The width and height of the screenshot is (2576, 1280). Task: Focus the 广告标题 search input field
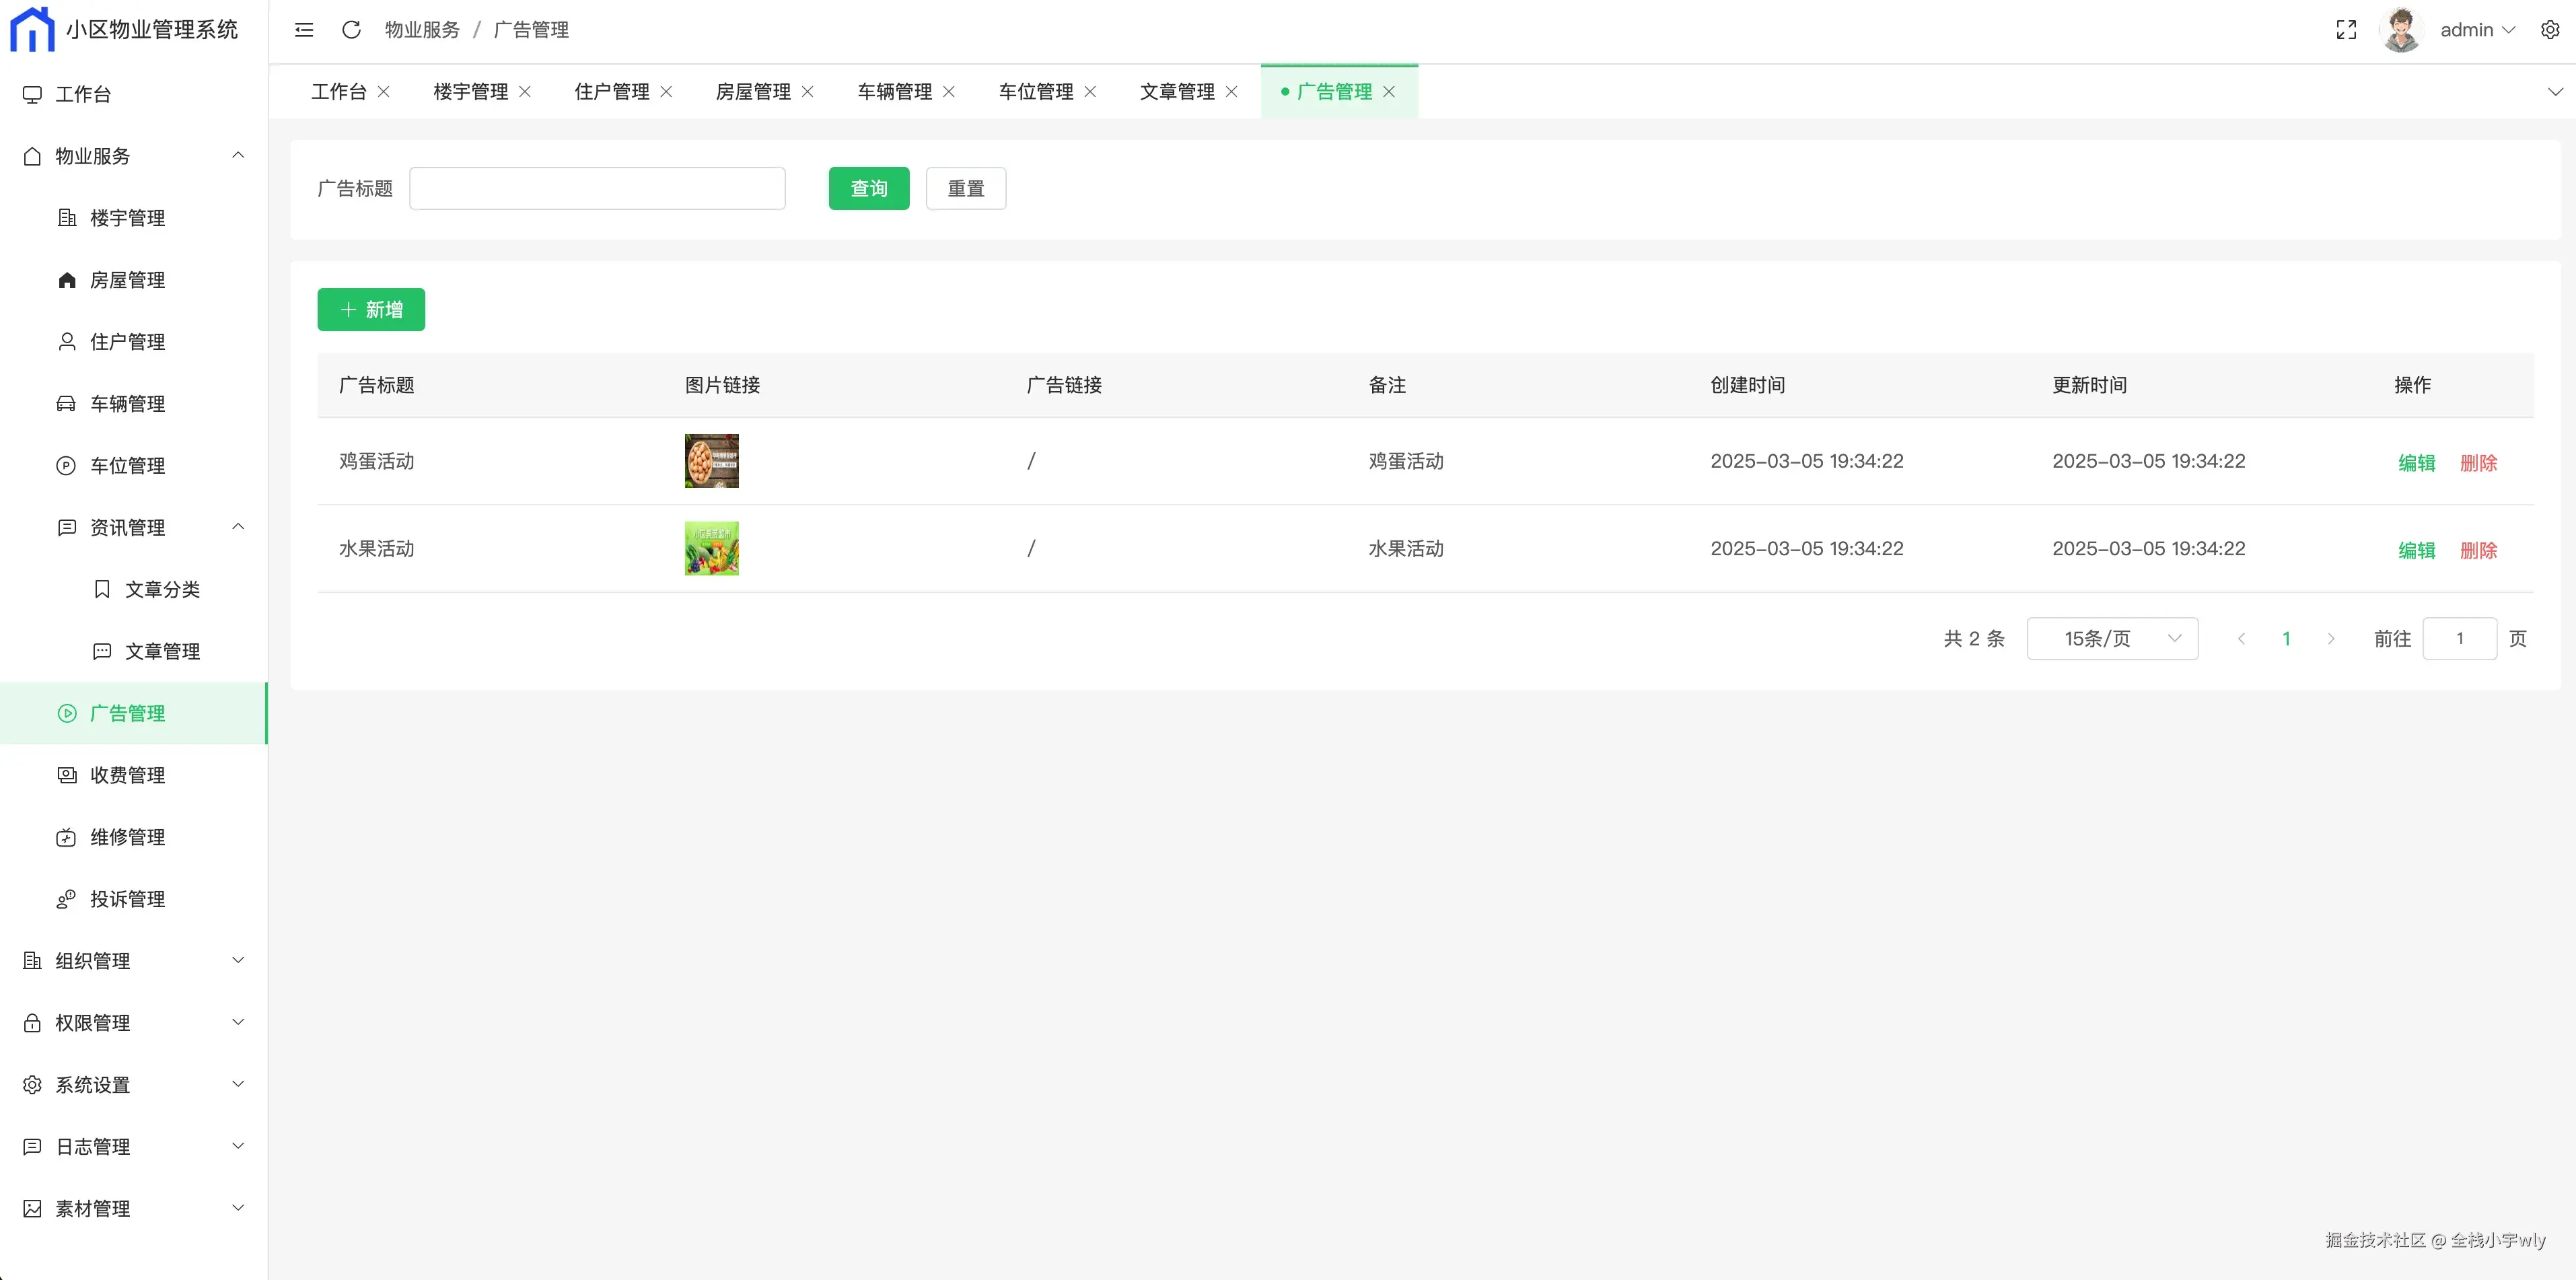597,189
